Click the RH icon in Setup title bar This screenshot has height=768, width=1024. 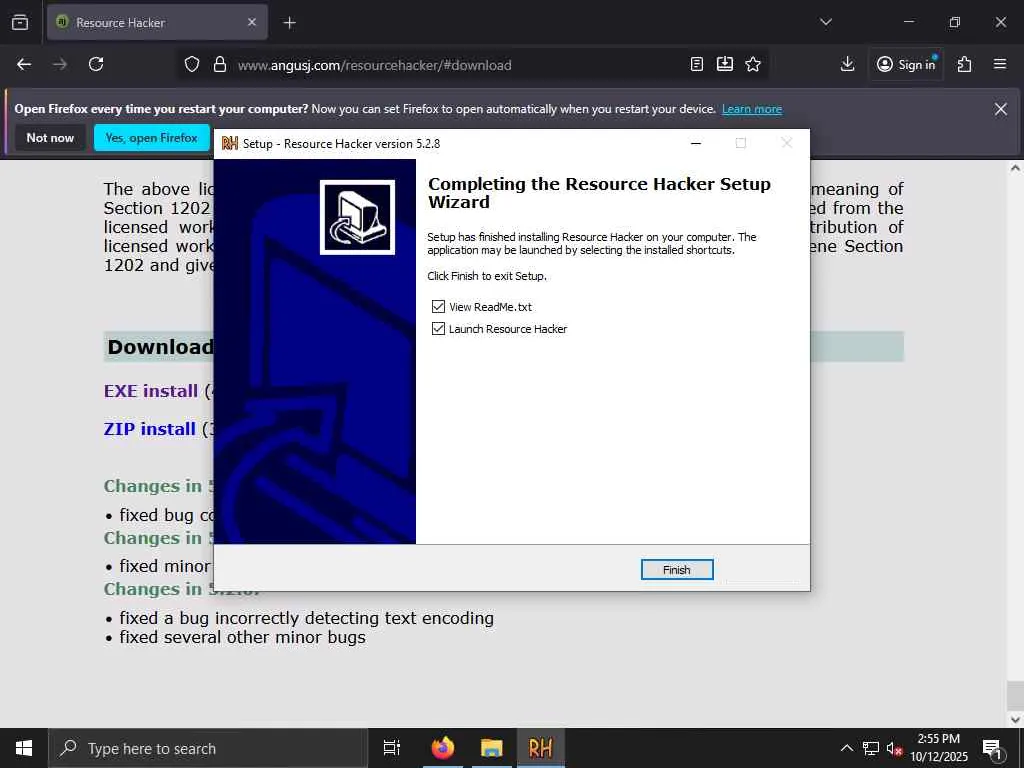point(229,143)
